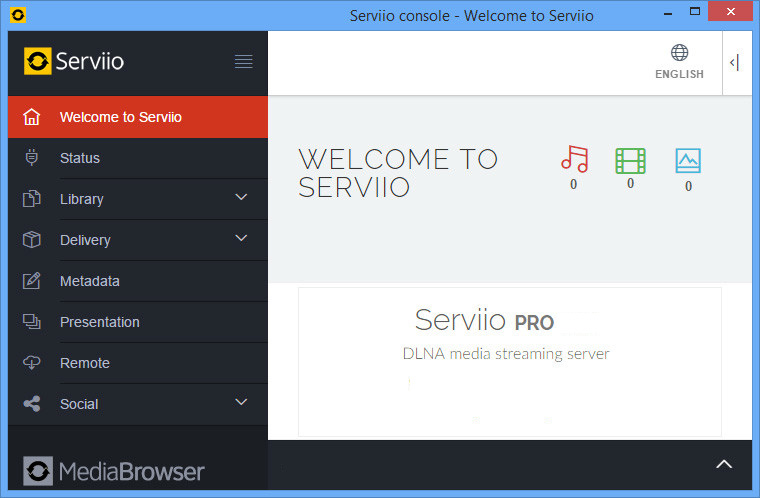Open the Remote settings page
Viewport: 760px width, 498px height.
(138, 363)
